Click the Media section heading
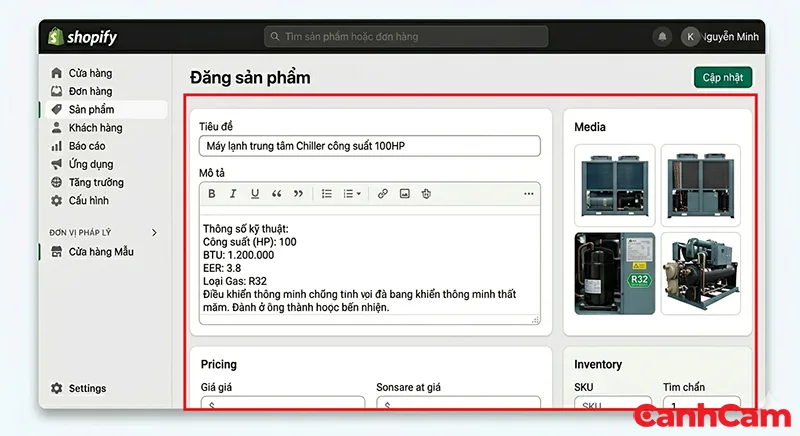Image resolution: width=800 pixels, height=436 pixels. click(x=590, y=127)
